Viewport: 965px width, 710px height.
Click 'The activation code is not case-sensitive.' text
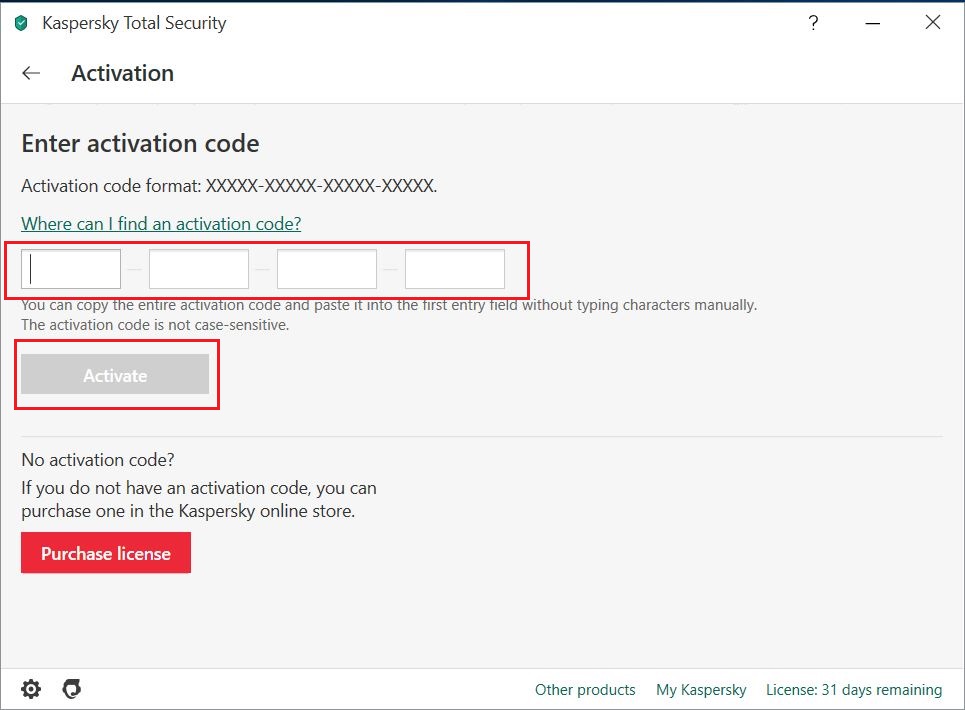[155, 325]
